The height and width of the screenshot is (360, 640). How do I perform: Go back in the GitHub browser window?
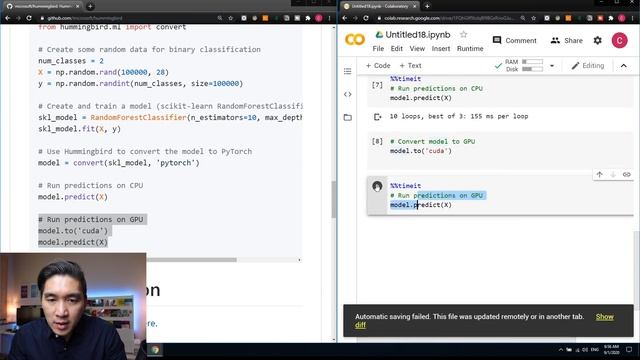(x=7, y=18)
